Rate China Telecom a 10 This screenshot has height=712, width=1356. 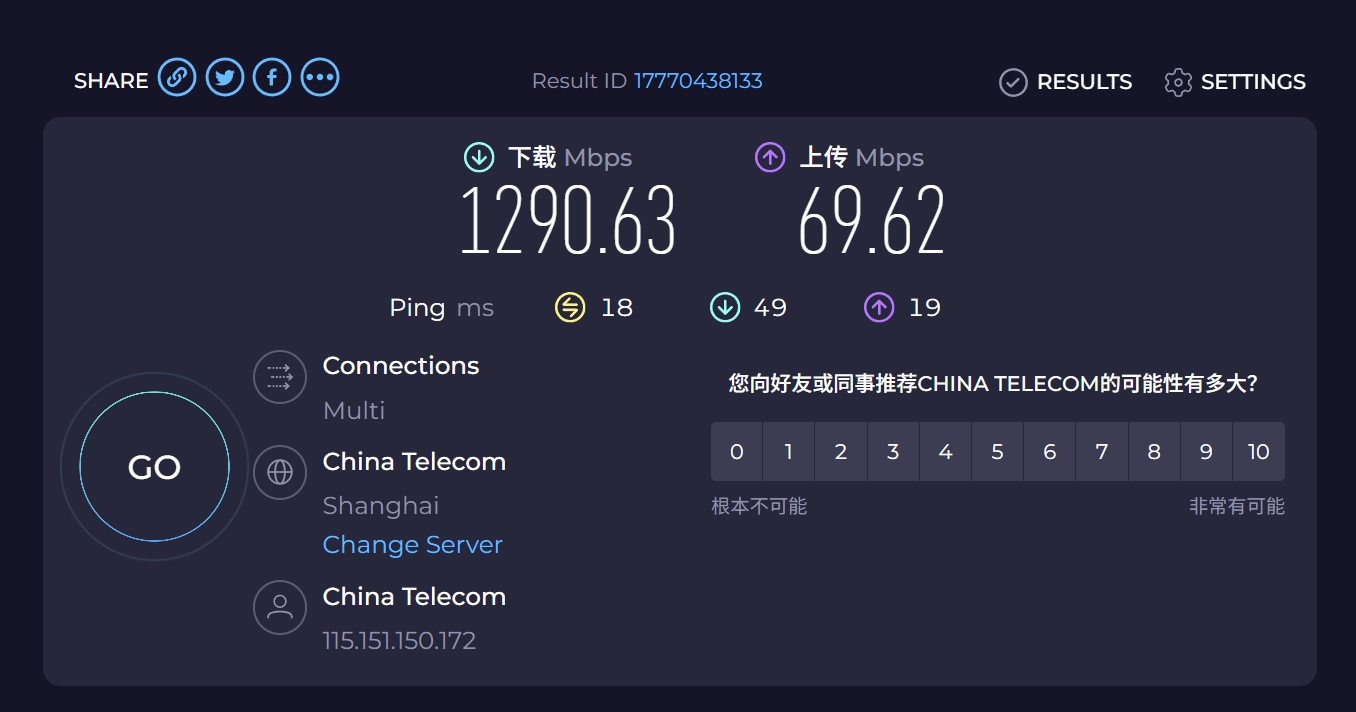(x=1258, y=452)
